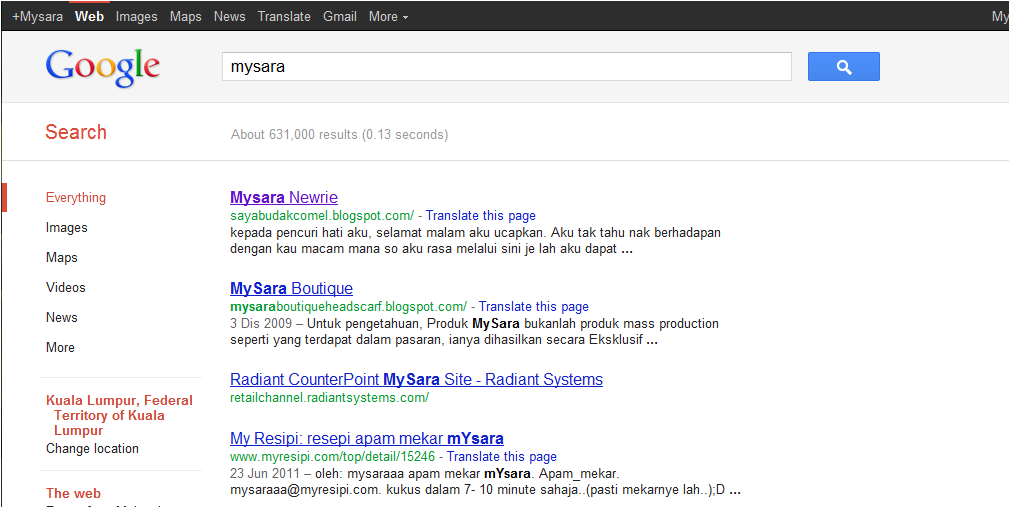The width and height of the screenshot is (1010, 508).
Task: Open the MySara Boutique result
Action: pyautogui.click(x=291, y=288)
